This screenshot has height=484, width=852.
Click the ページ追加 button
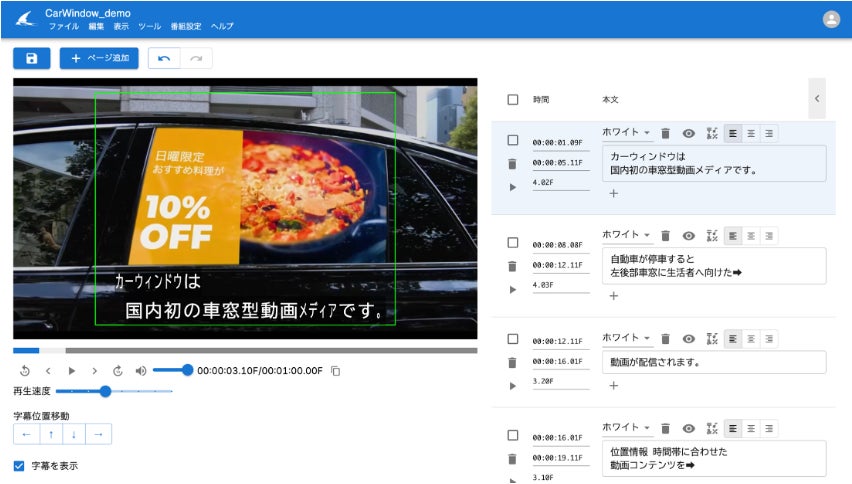point(99,58)
